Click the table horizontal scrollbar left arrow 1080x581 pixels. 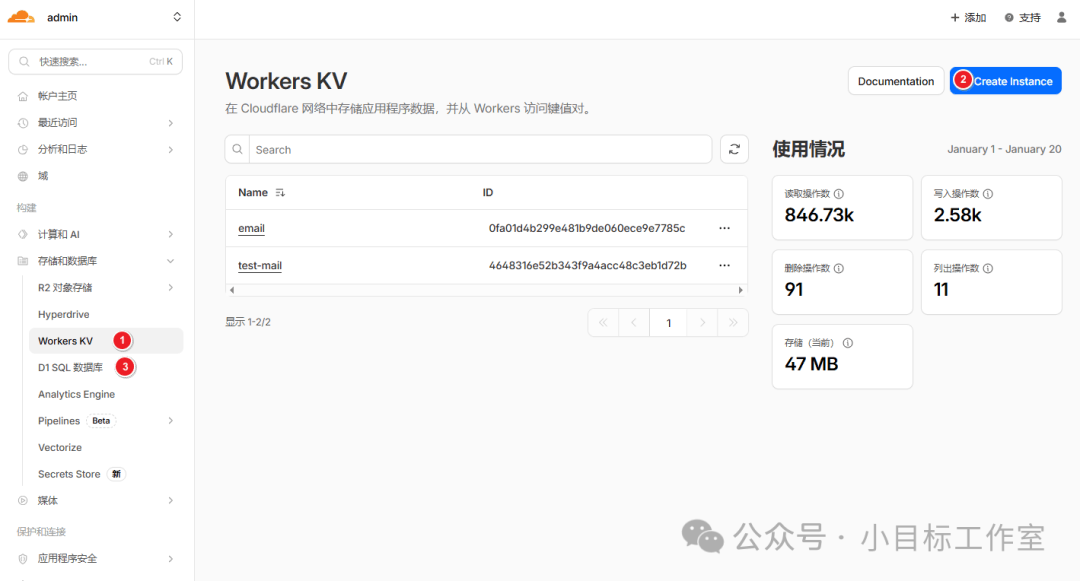(232, 290)
